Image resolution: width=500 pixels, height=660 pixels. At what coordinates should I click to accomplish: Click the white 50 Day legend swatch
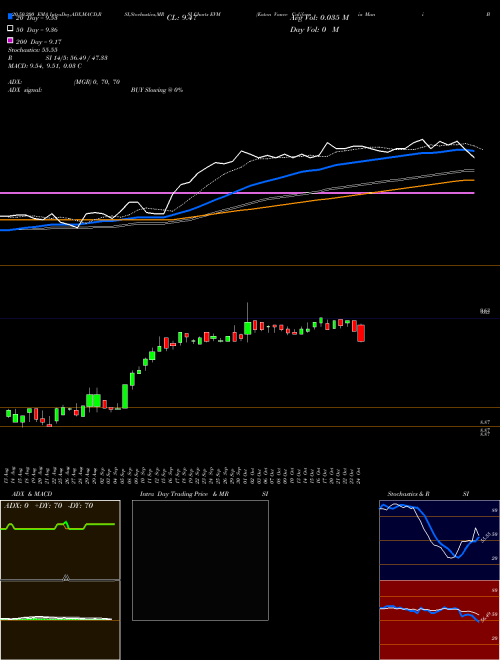pos(10,28)
